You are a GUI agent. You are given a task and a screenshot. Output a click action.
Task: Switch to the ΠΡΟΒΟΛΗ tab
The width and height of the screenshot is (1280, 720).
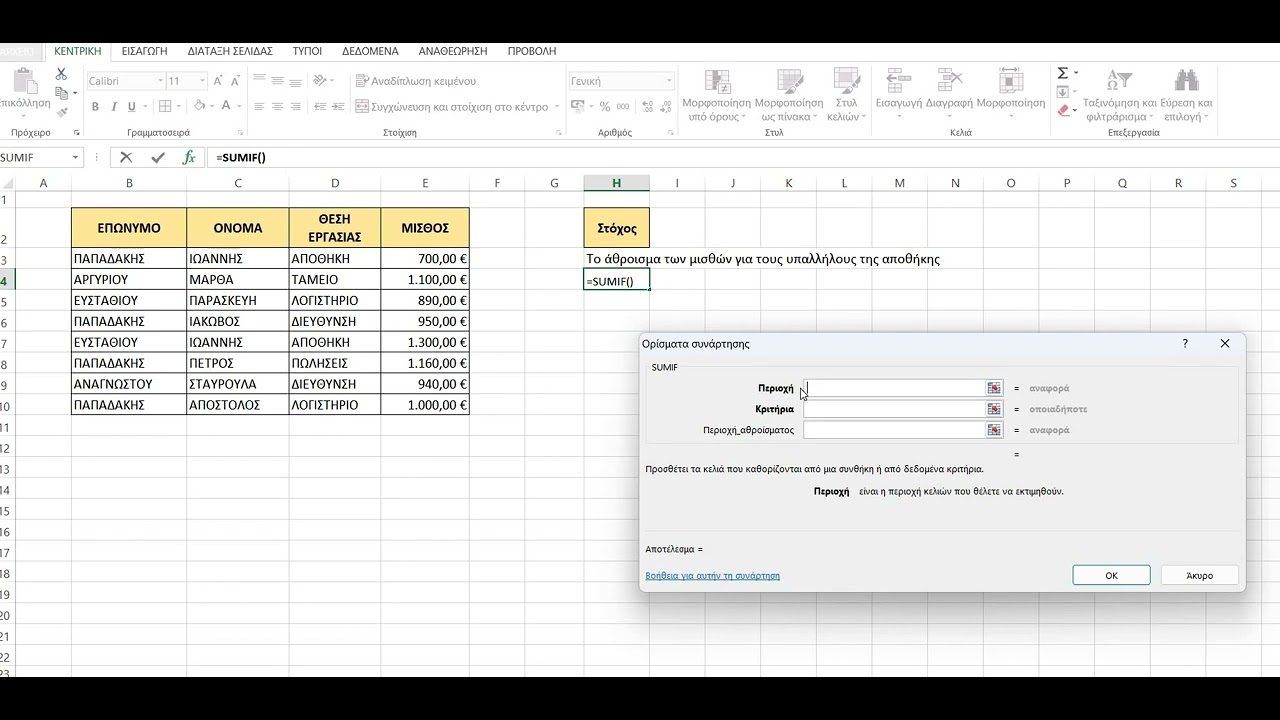pos(532,51)
